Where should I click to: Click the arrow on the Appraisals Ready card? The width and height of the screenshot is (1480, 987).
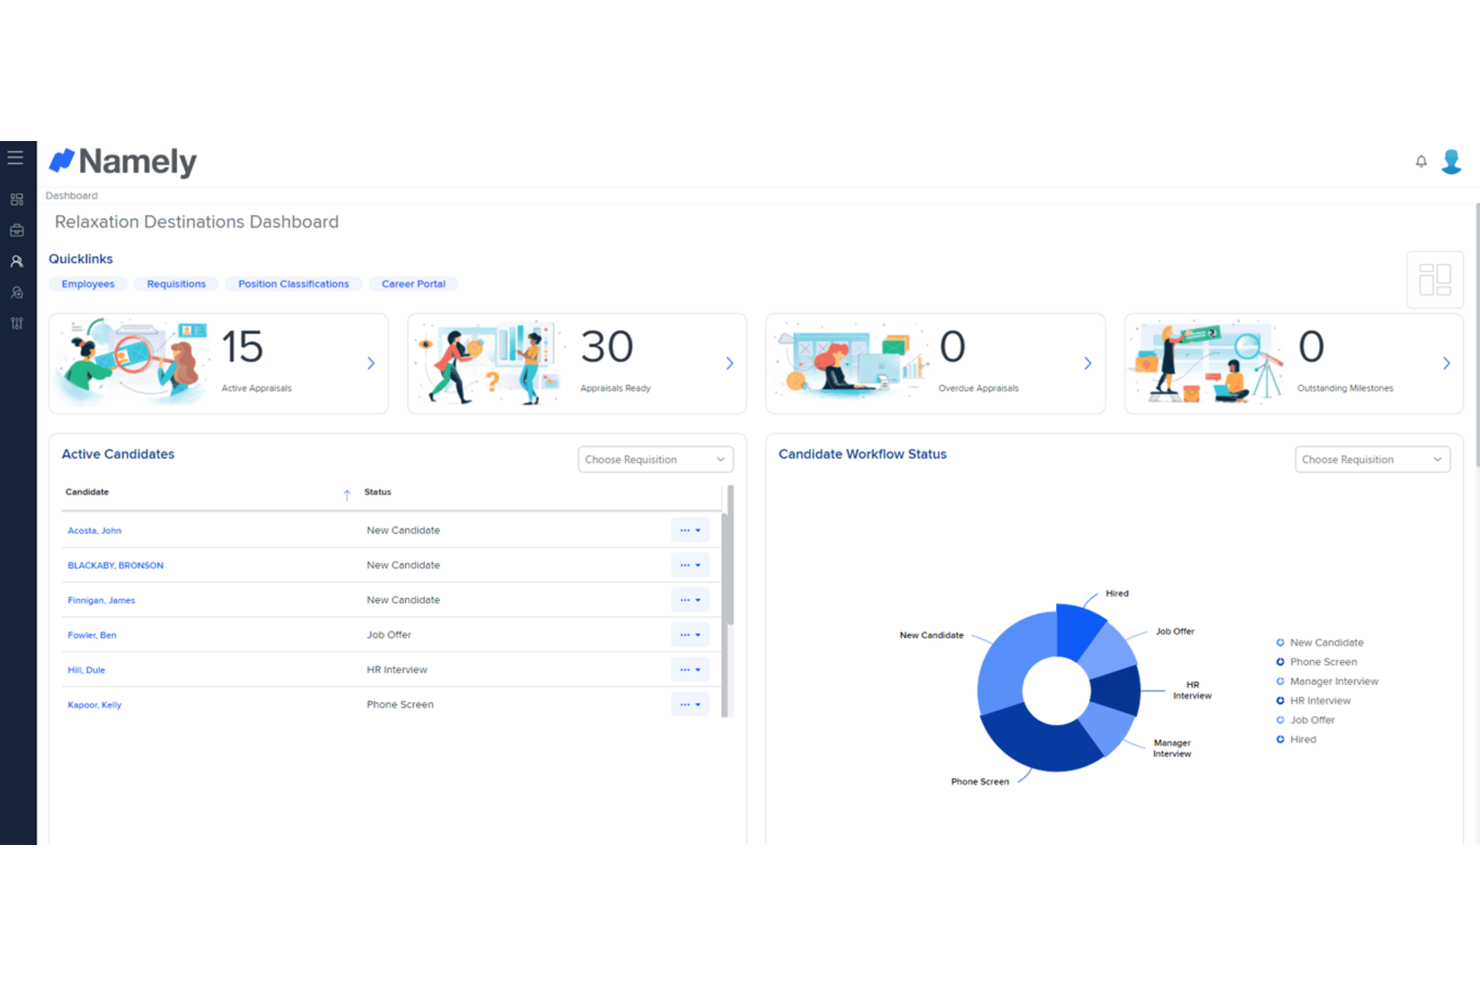[x=730, y=363]
